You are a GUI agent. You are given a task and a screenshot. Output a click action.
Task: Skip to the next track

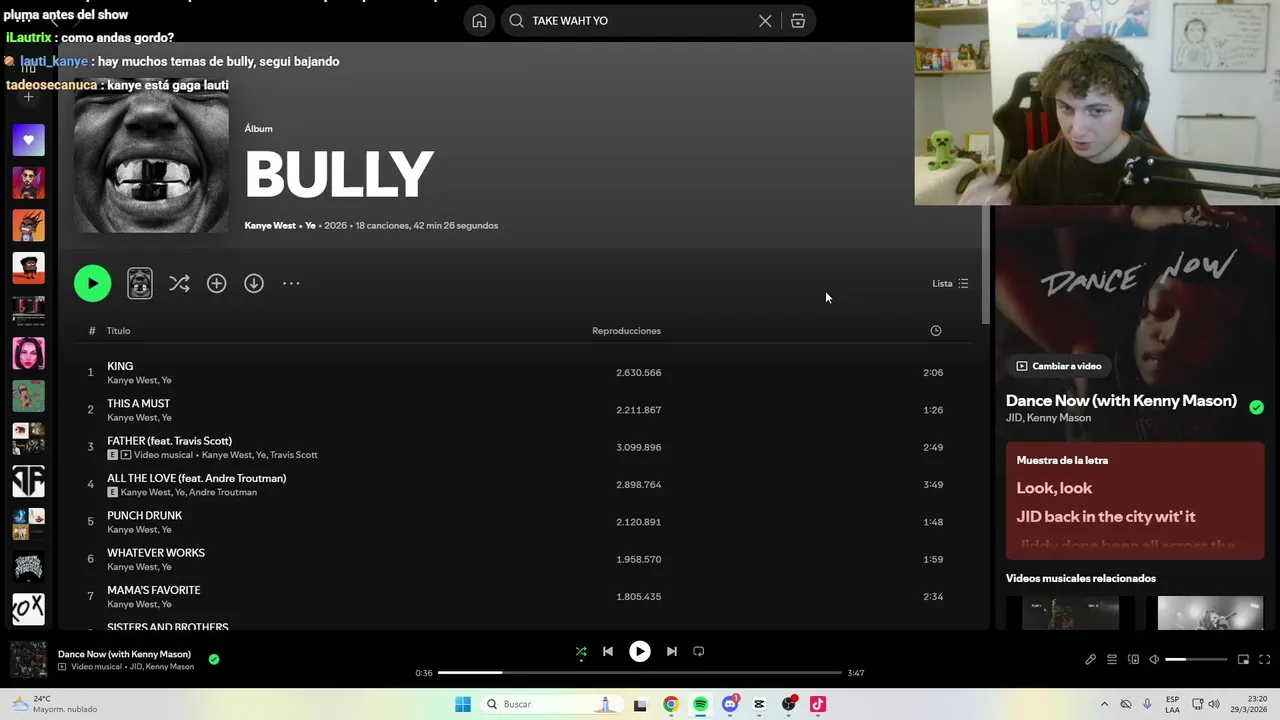pos(672,651)
